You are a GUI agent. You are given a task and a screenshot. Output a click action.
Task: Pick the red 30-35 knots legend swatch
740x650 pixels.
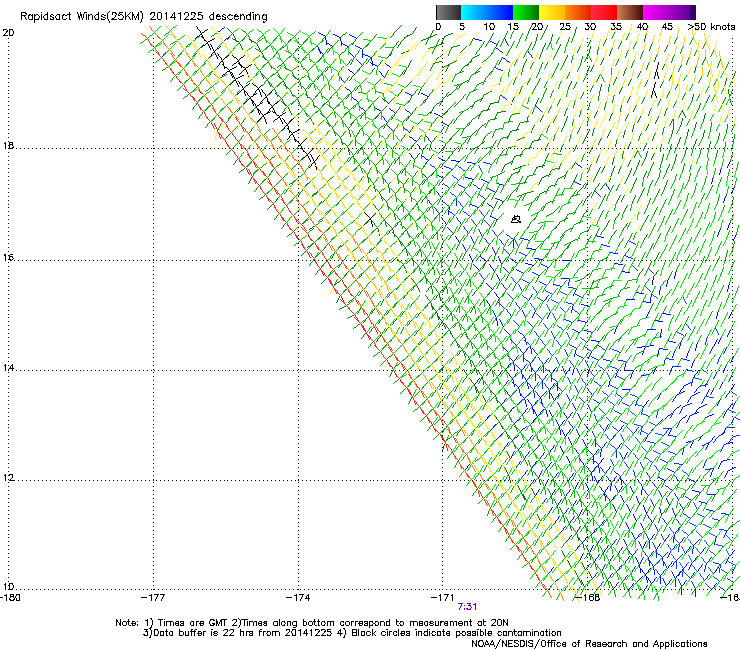pyautogui.click(x=604, y=12)
